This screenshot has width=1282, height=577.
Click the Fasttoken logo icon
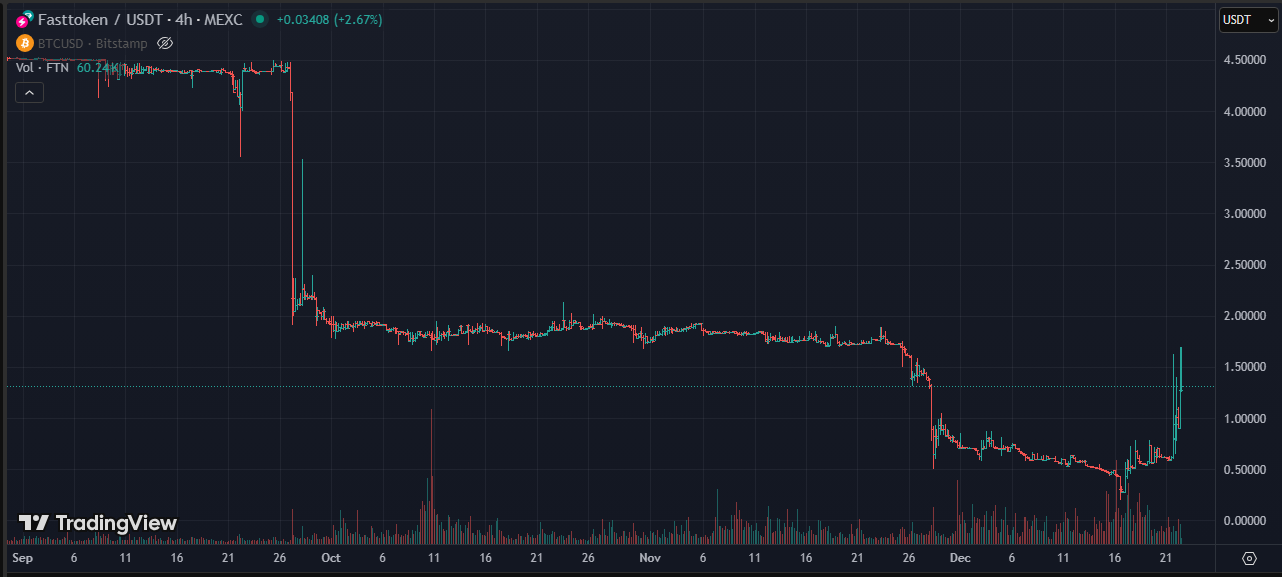click(23, 20)
